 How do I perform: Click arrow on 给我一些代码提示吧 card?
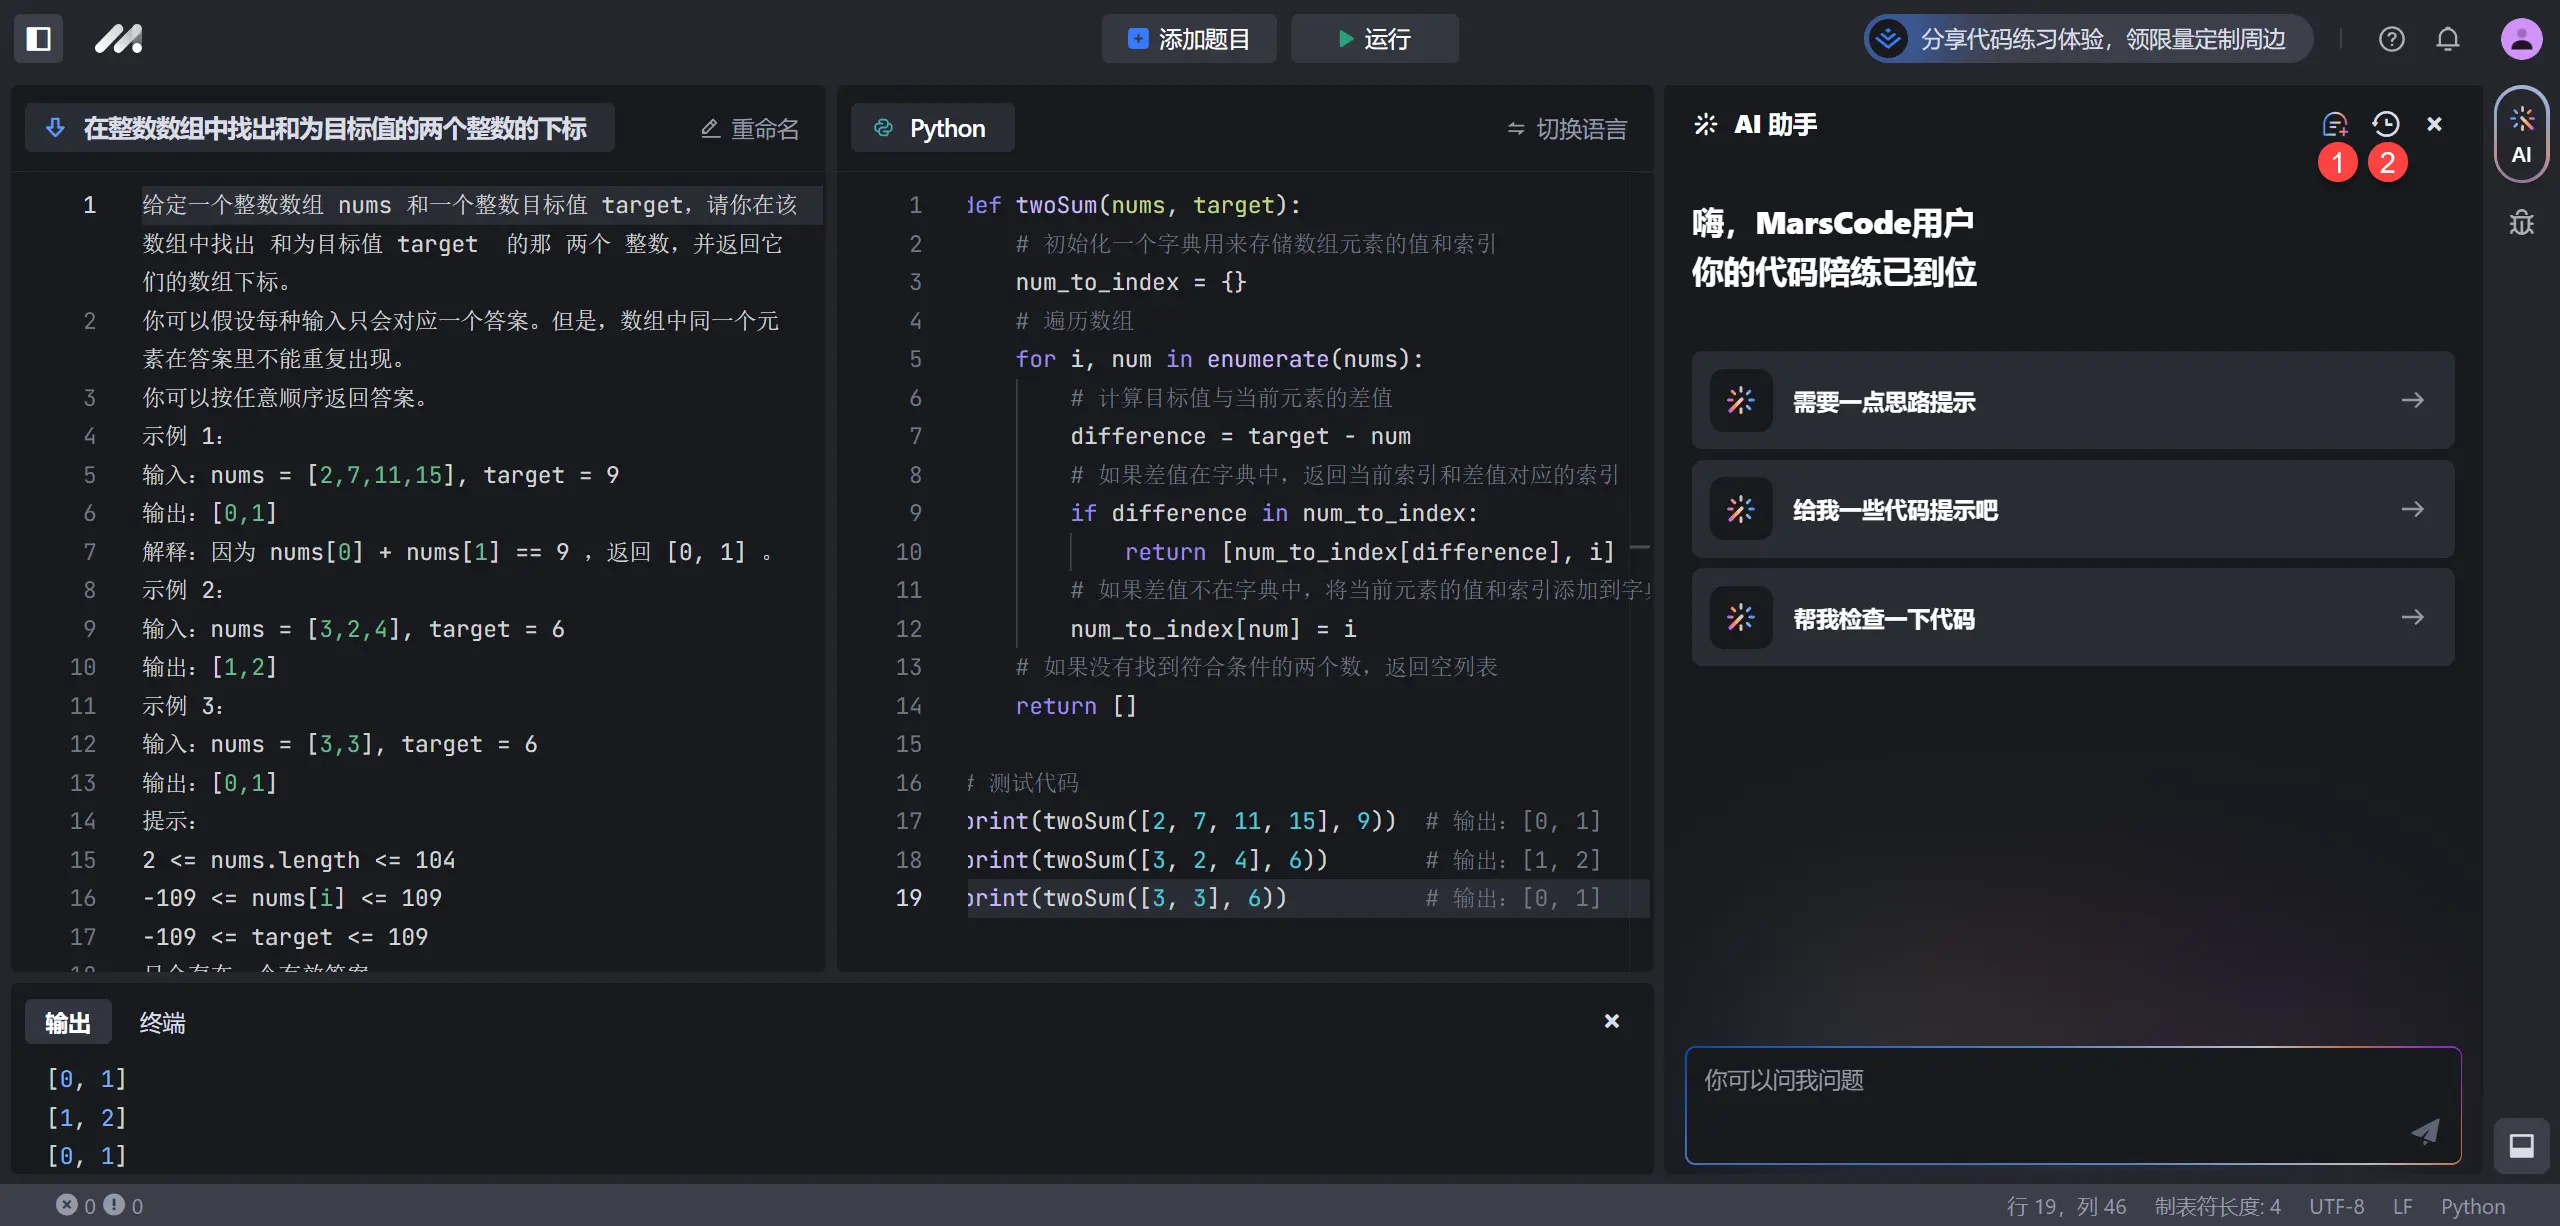pos(2412,509)
